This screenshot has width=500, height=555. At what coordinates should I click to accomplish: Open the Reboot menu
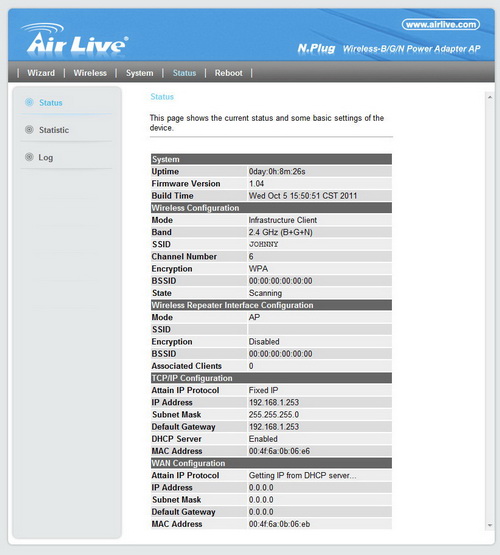point(229,73)
